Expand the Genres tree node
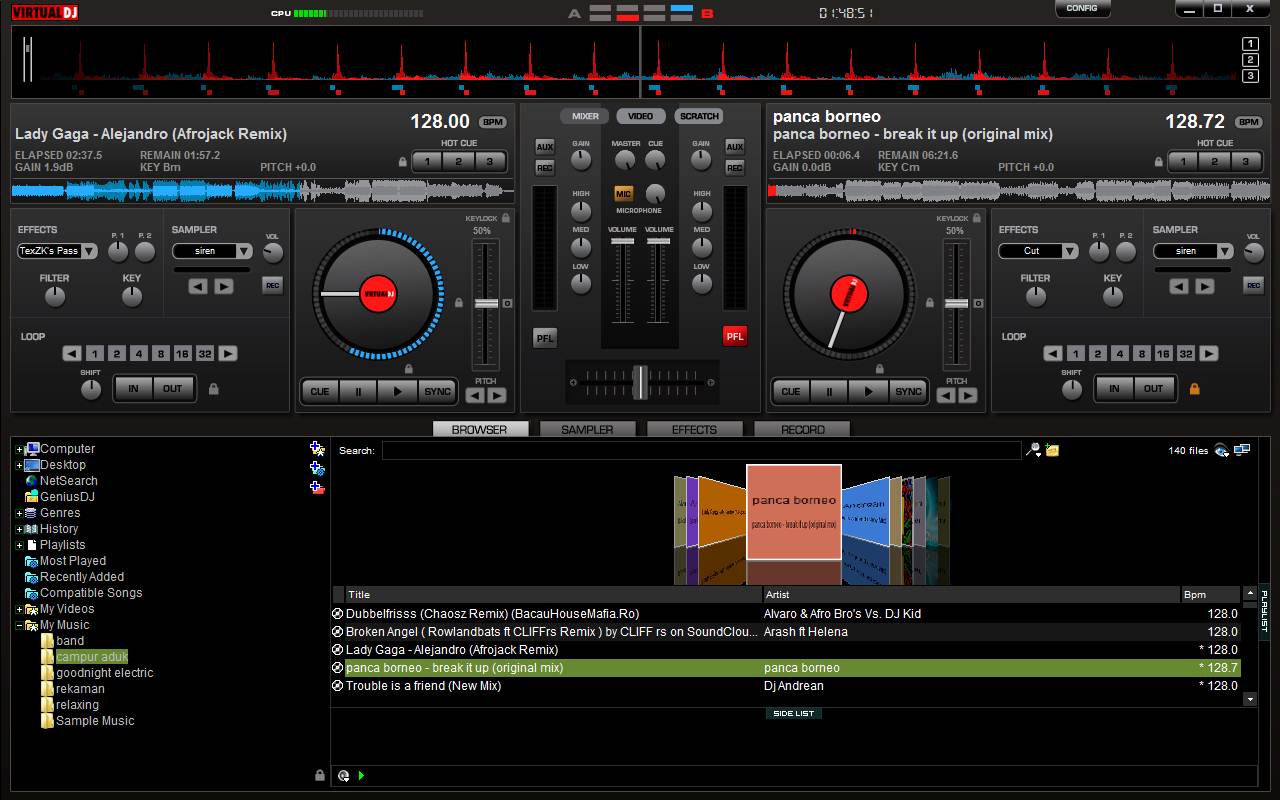Viewport: 1280px width, 800px height. [x=19, y=513]
